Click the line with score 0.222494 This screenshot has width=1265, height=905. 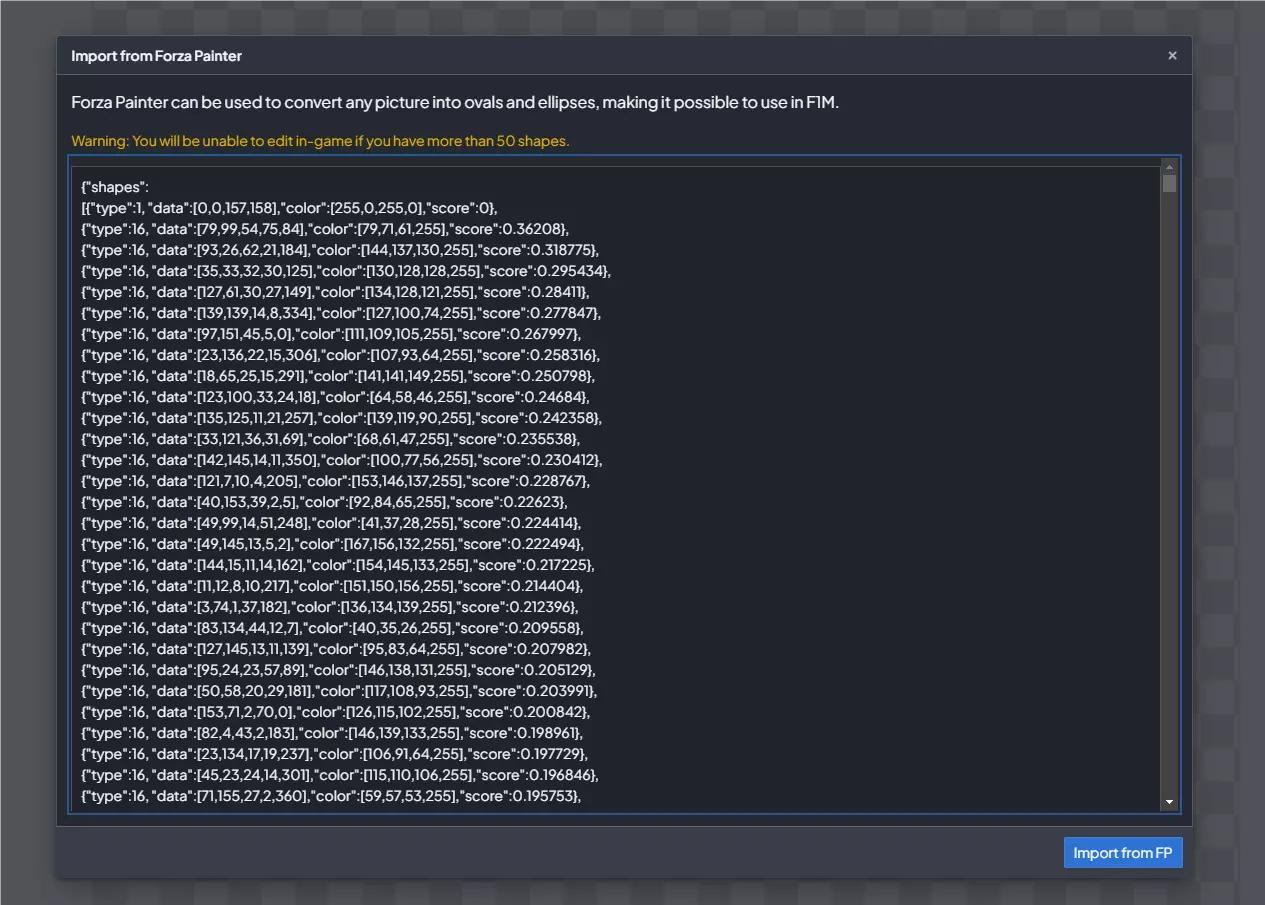[x=333, y=544]
